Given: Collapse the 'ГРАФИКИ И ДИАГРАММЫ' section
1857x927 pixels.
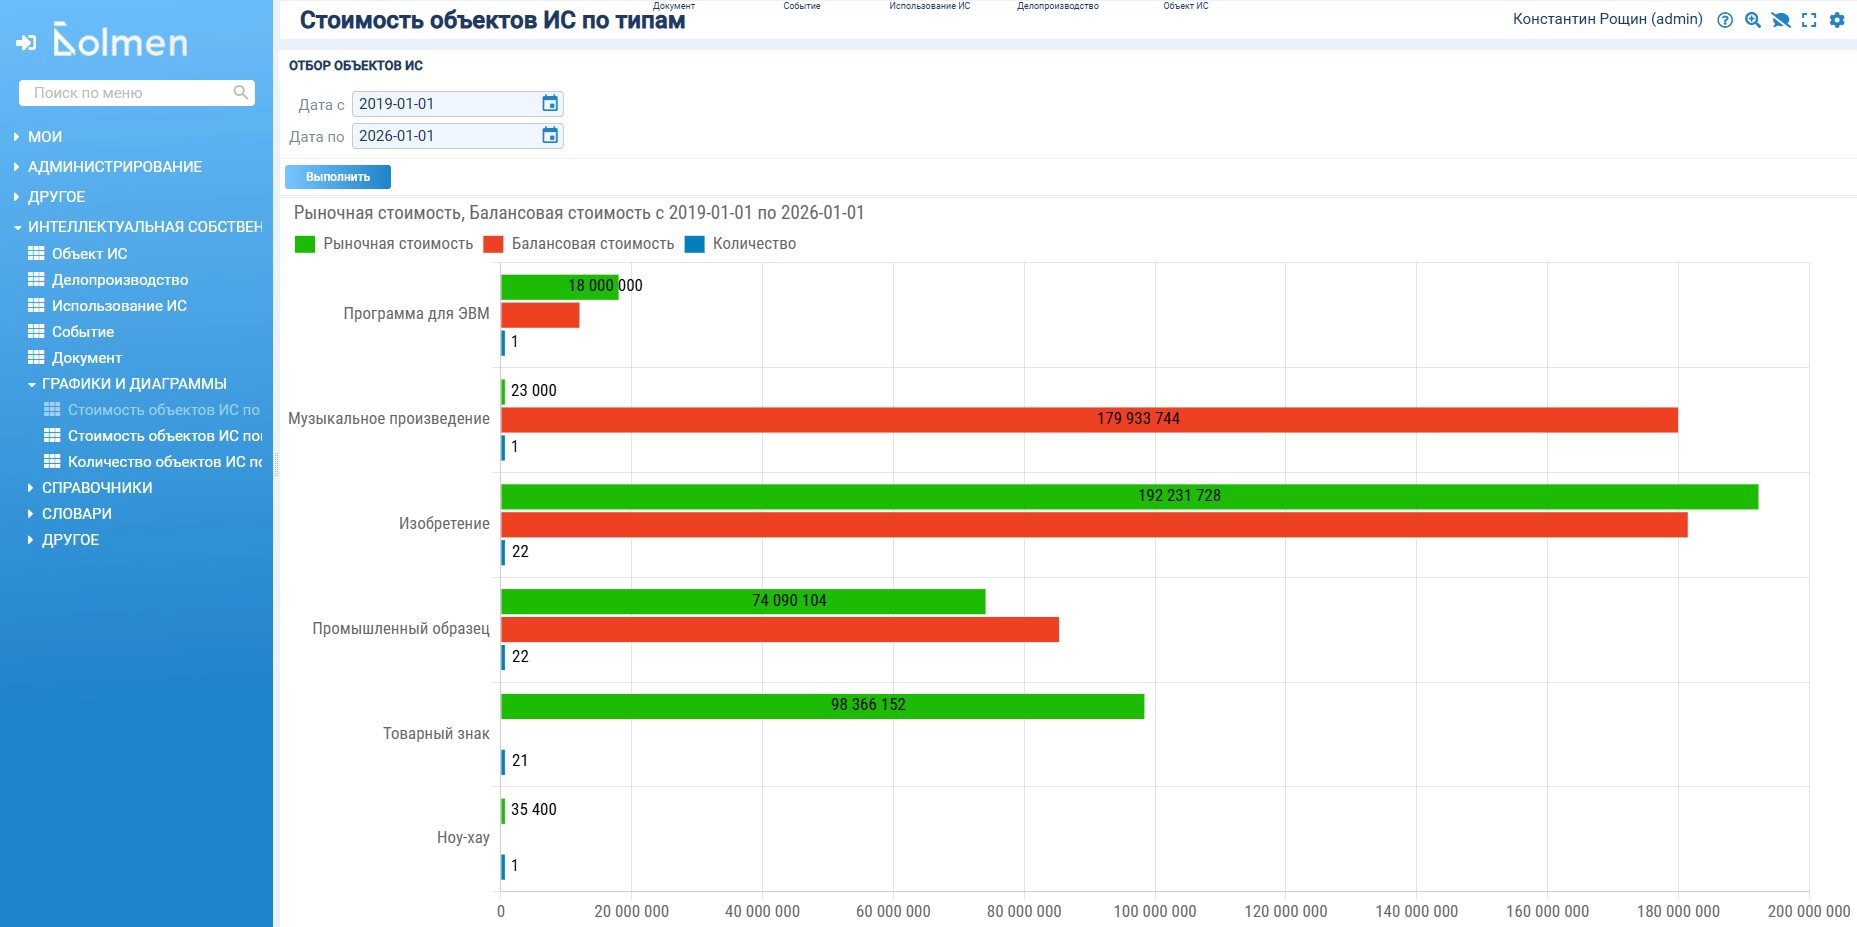Looking at the screenshot, I should [x=133, y=384].
